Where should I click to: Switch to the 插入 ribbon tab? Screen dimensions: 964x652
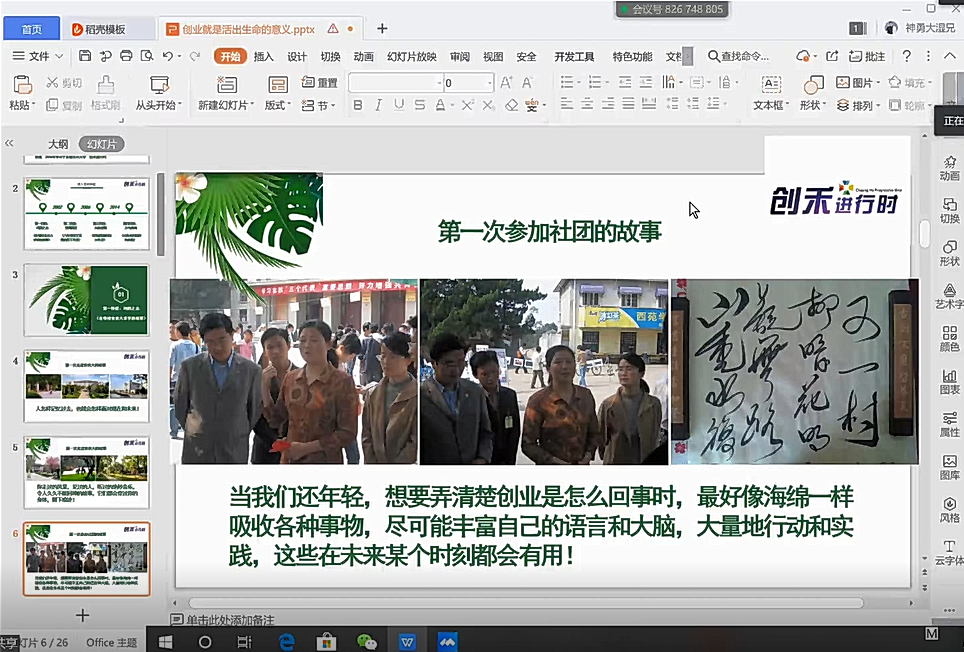pos(263,56)
